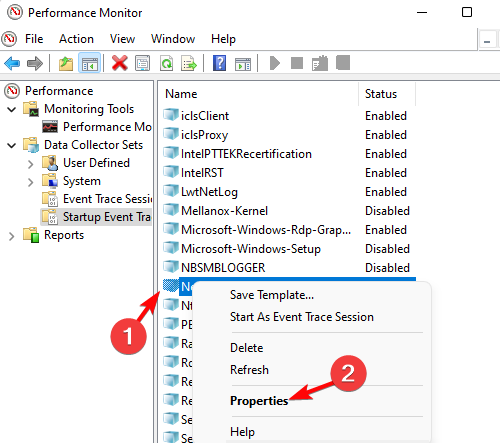Choose Start As Event Trace Session
Viewport: 500px width, 443px height.
[302, 317]
